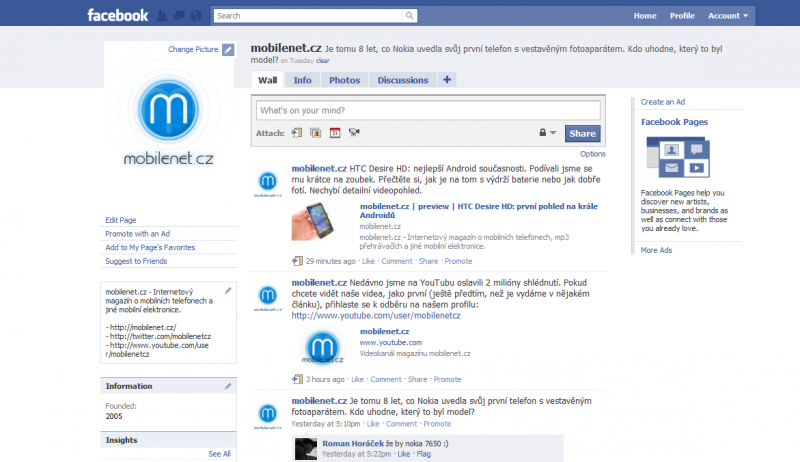The height and width of the screenshot is (462, 800).
Task: See All insights
Action: point(219,454)
